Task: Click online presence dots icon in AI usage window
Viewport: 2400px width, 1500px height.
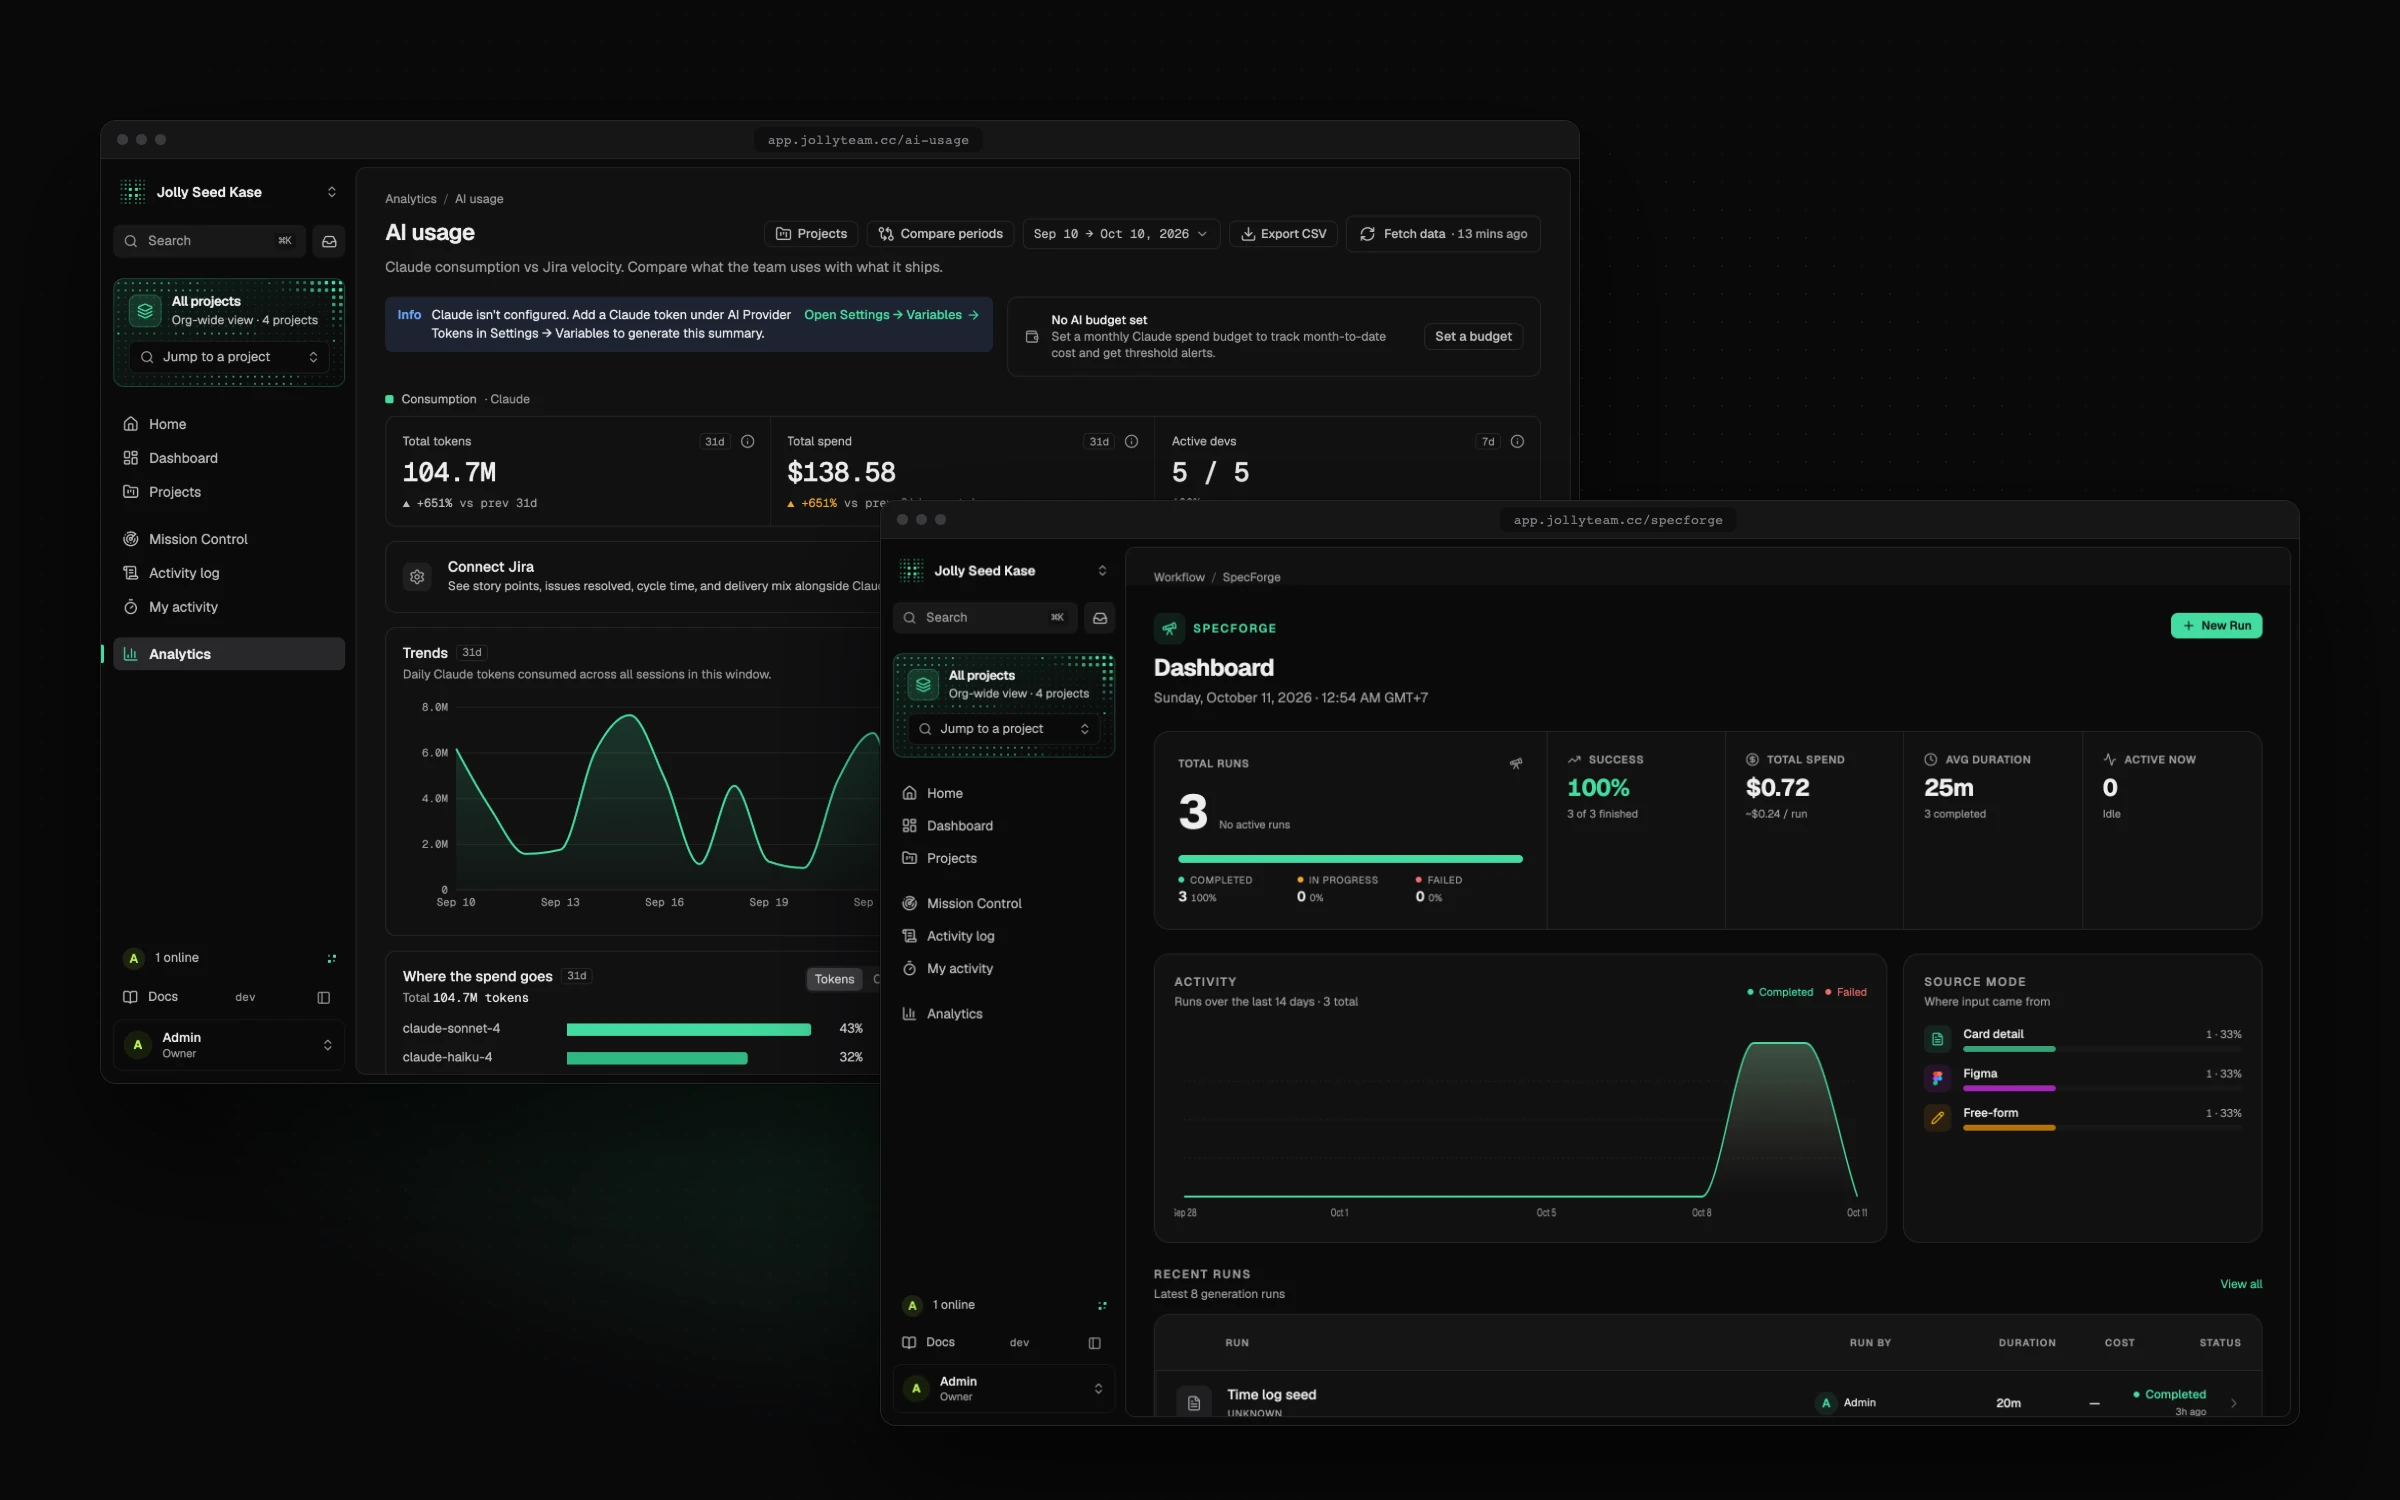Action: (x=331, y=958)
